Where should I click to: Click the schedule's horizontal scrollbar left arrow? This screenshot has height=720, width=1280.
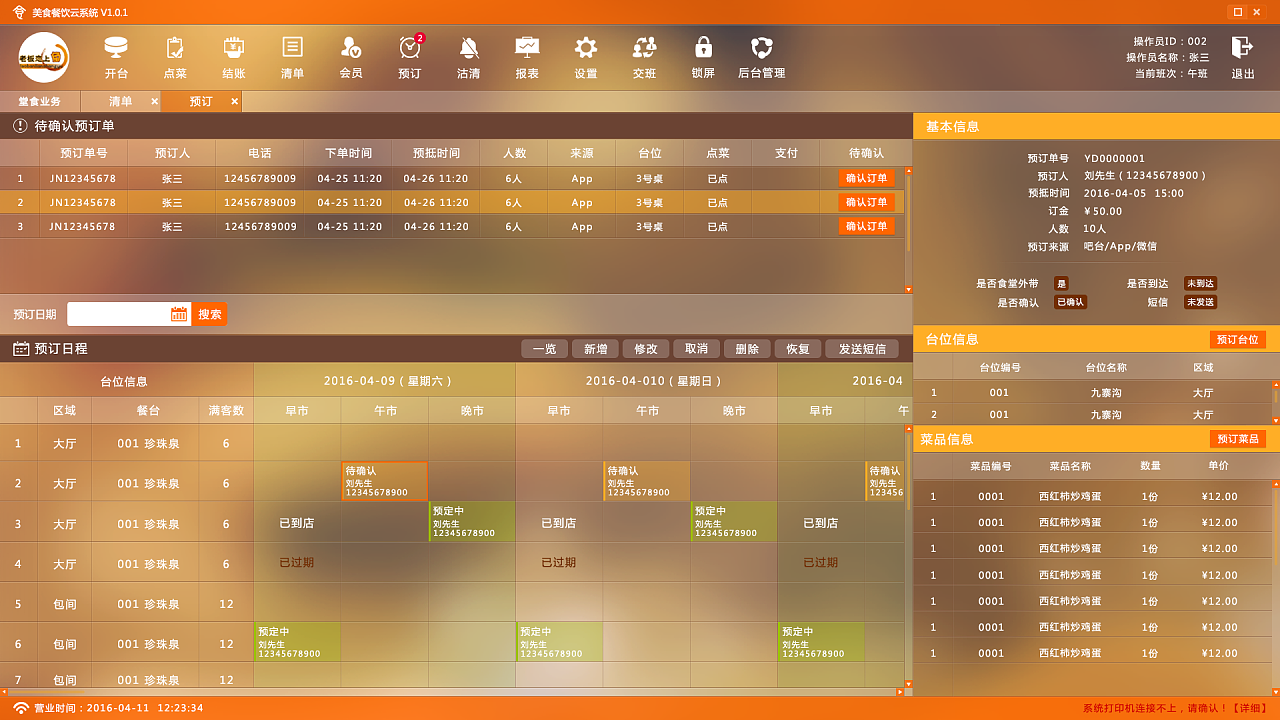tap(4, 692)
